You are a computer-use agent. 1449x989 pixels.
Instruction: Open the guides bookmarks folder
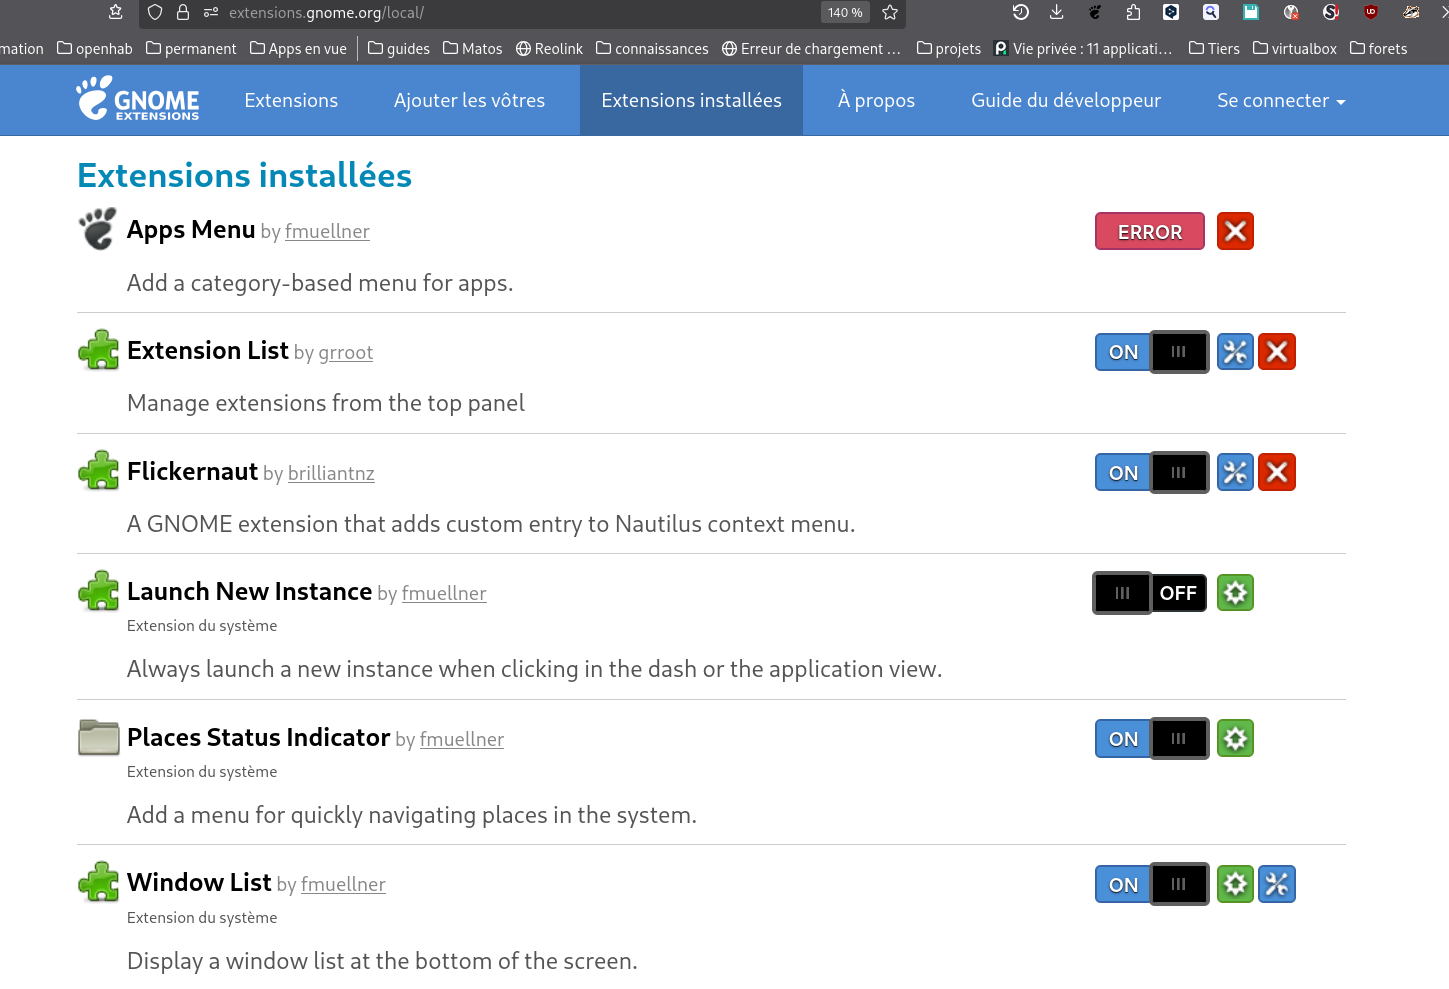(399, 48)
